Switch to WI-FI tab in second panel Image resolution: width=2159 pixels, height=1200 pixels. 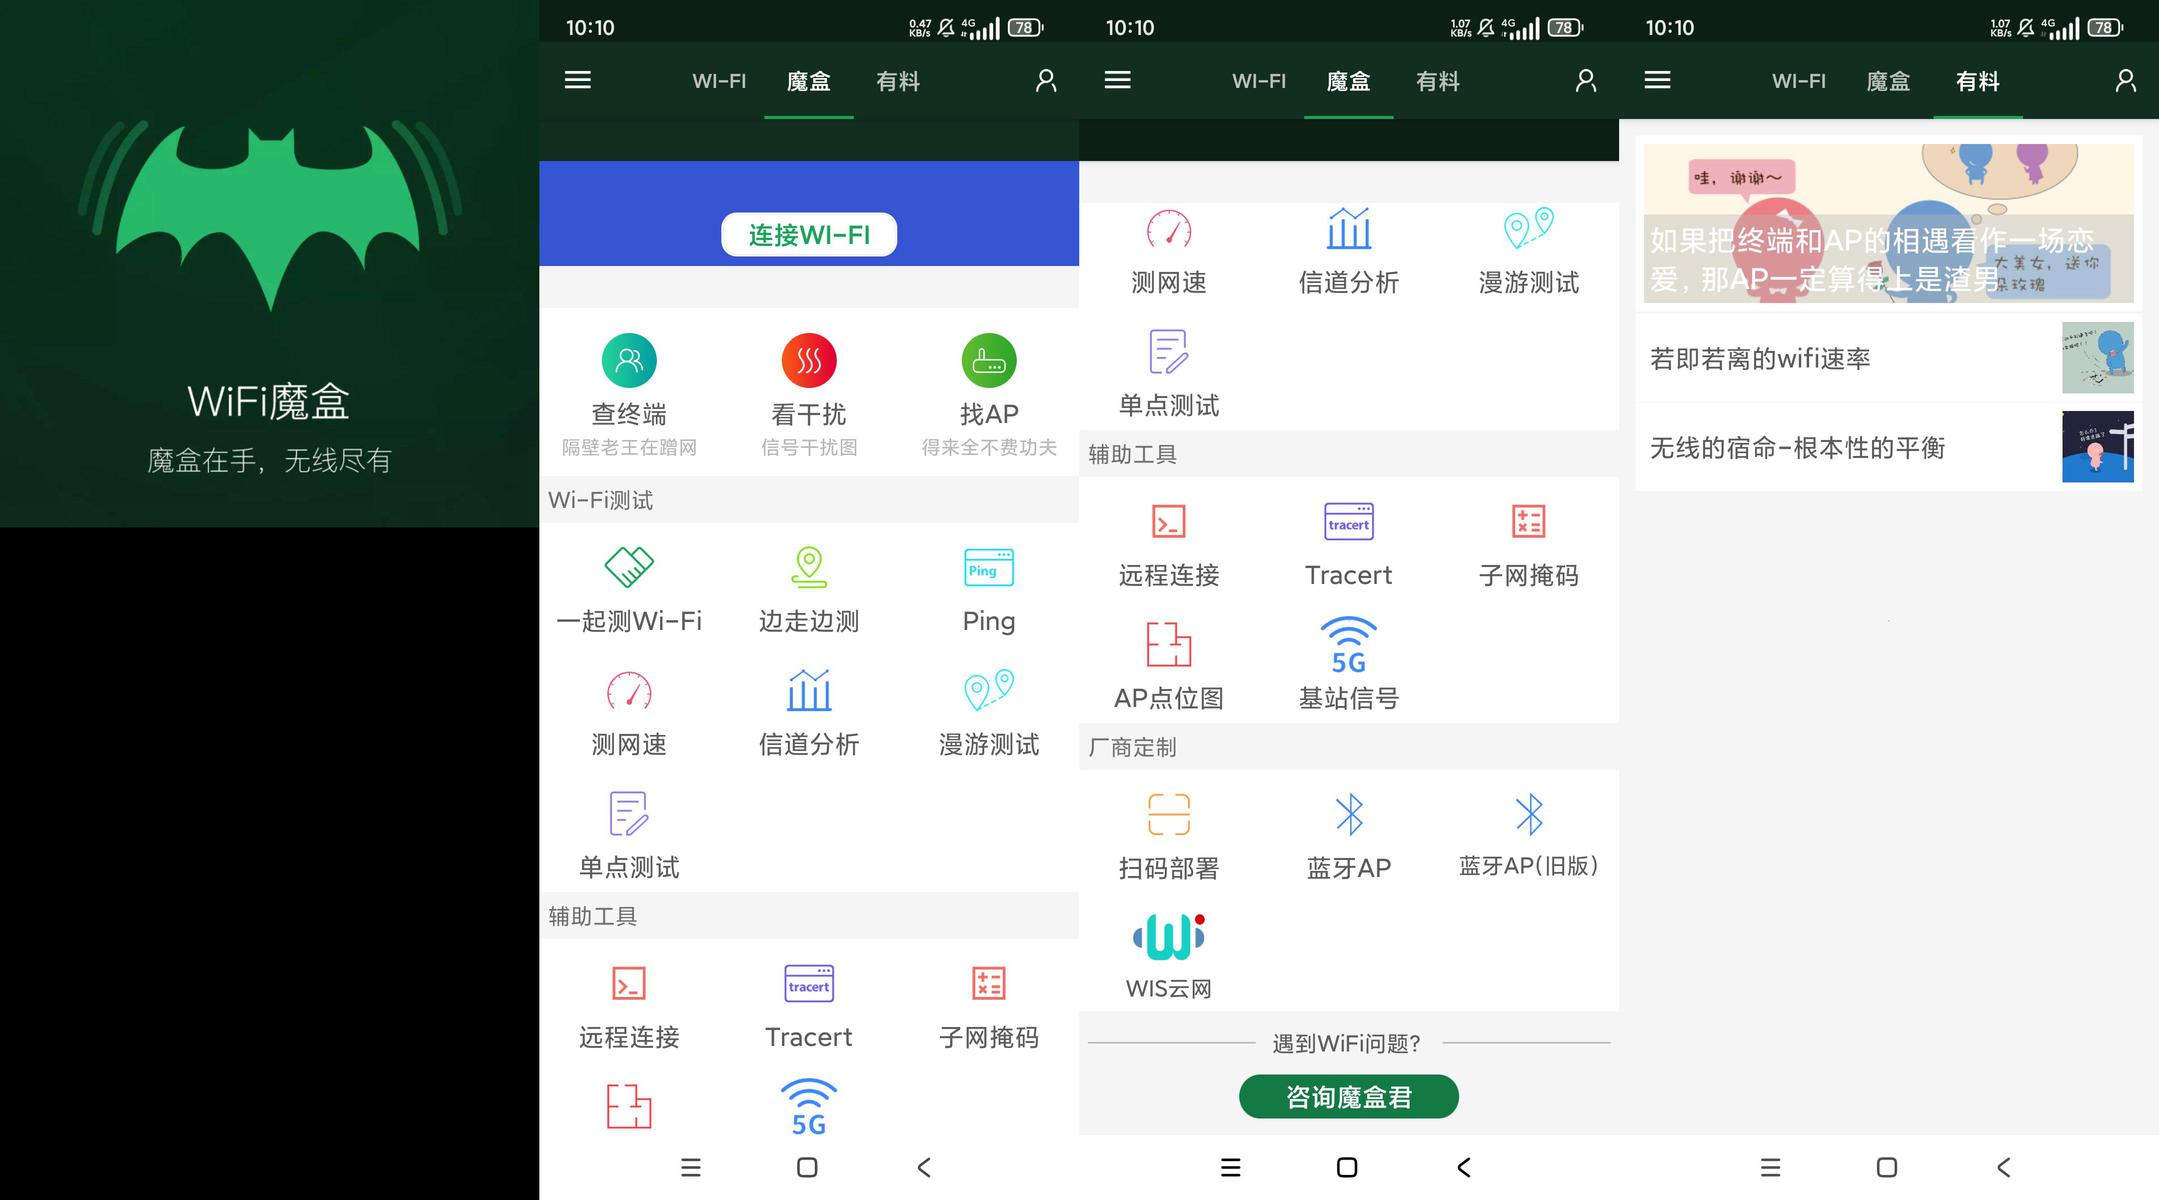(719, 81)
